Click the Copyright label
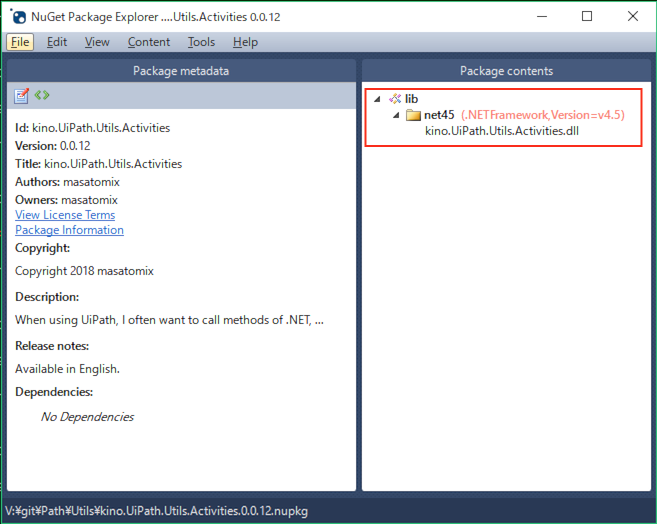The image size is (657, 524). click(42, 248)
